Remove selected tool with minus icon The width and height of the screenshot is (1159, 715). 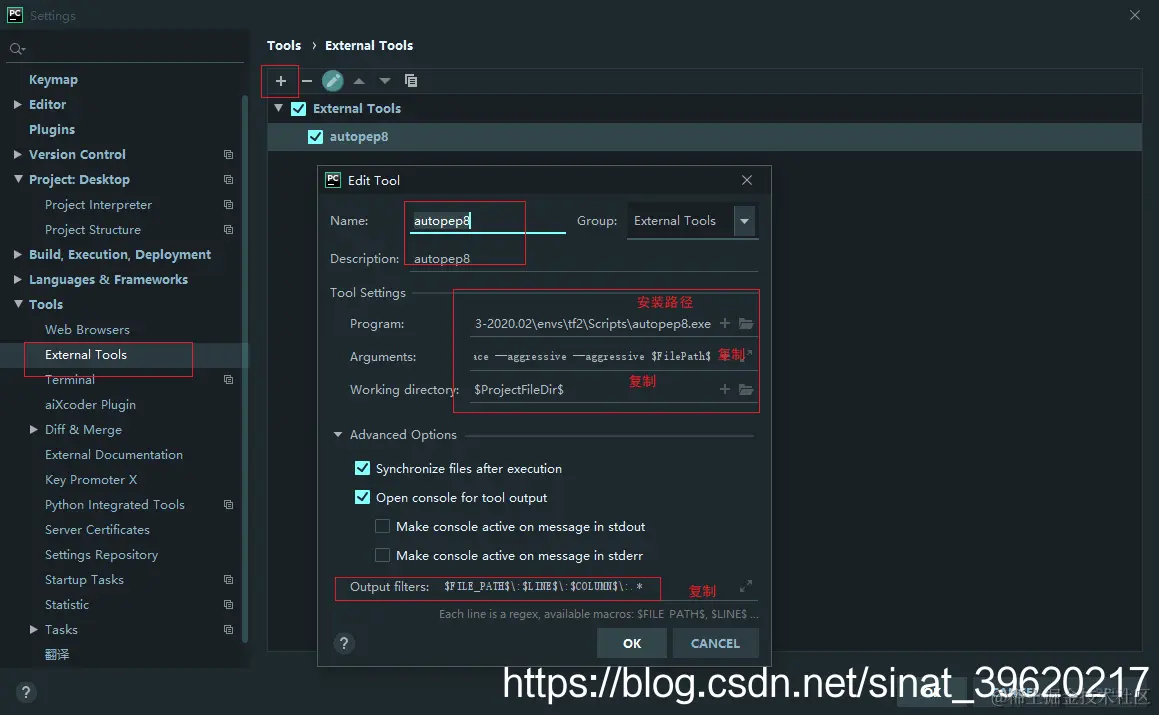coord(307,81)
